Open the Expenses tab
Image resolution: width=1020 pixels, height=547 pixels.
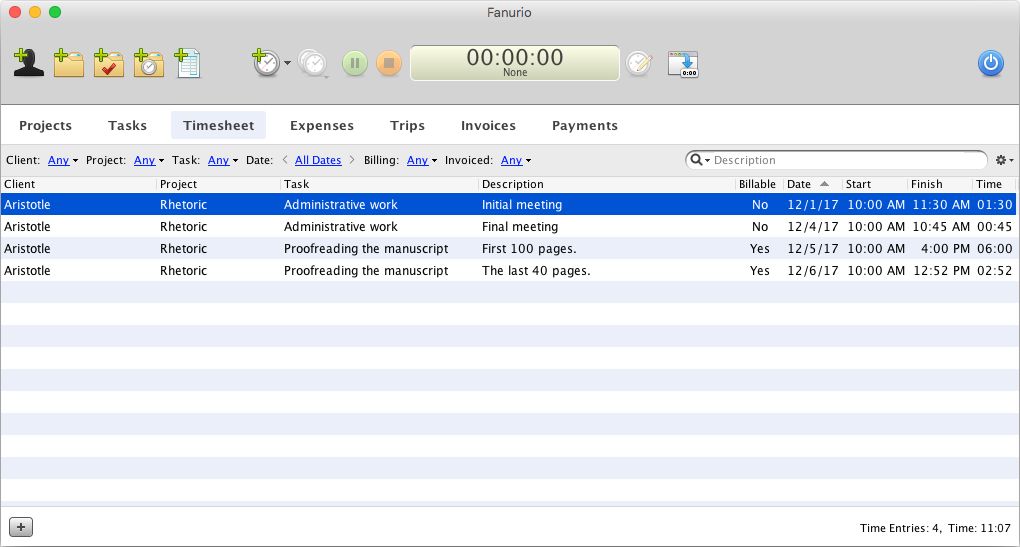(x=322, y=126)
